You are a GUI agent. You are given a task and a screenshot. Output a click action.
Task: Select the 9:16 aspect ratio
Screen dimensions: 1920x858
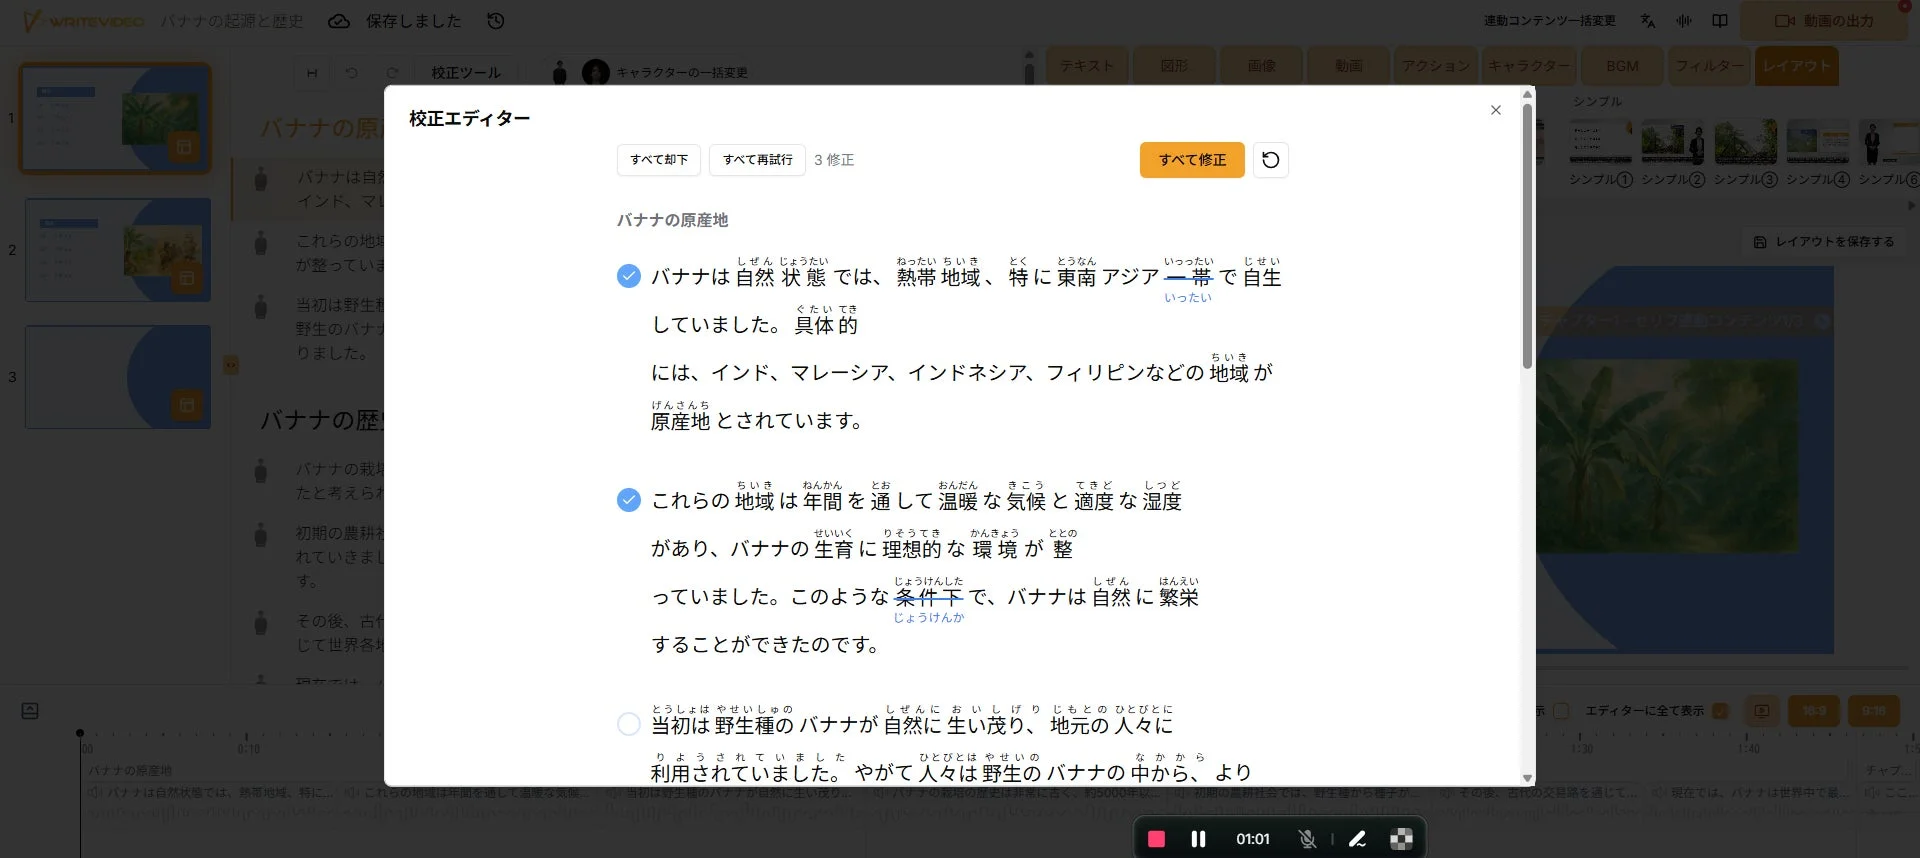[x=1873, y=711]
